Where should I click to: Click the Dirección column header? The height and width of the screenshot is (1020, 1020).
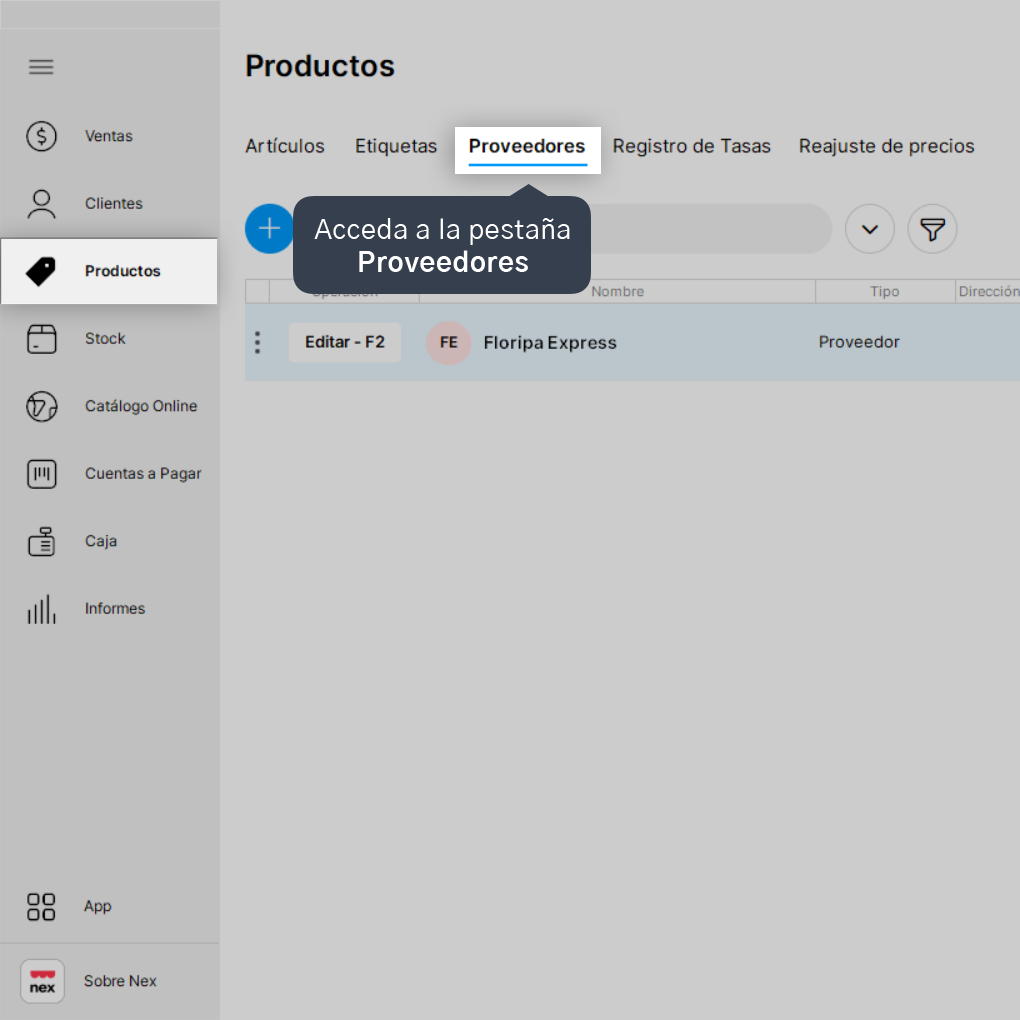(988, 291)
